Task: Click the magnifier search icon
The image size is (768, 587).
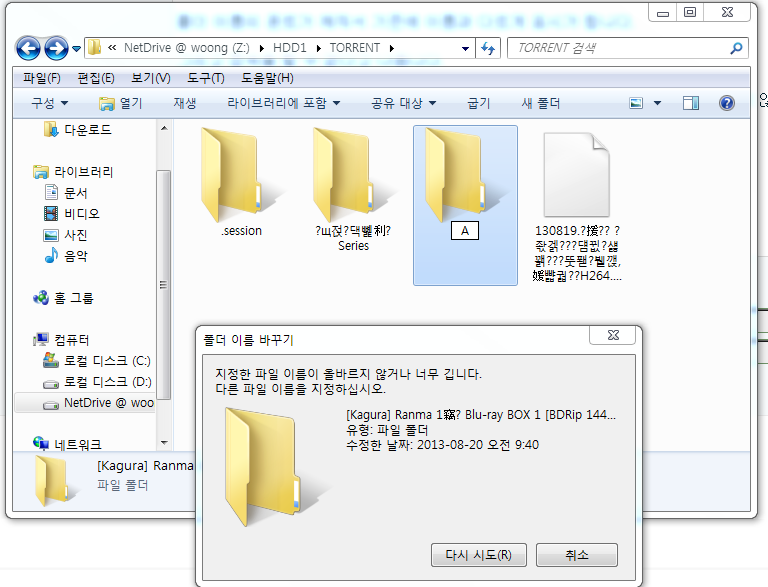Action: pos(736,48)
